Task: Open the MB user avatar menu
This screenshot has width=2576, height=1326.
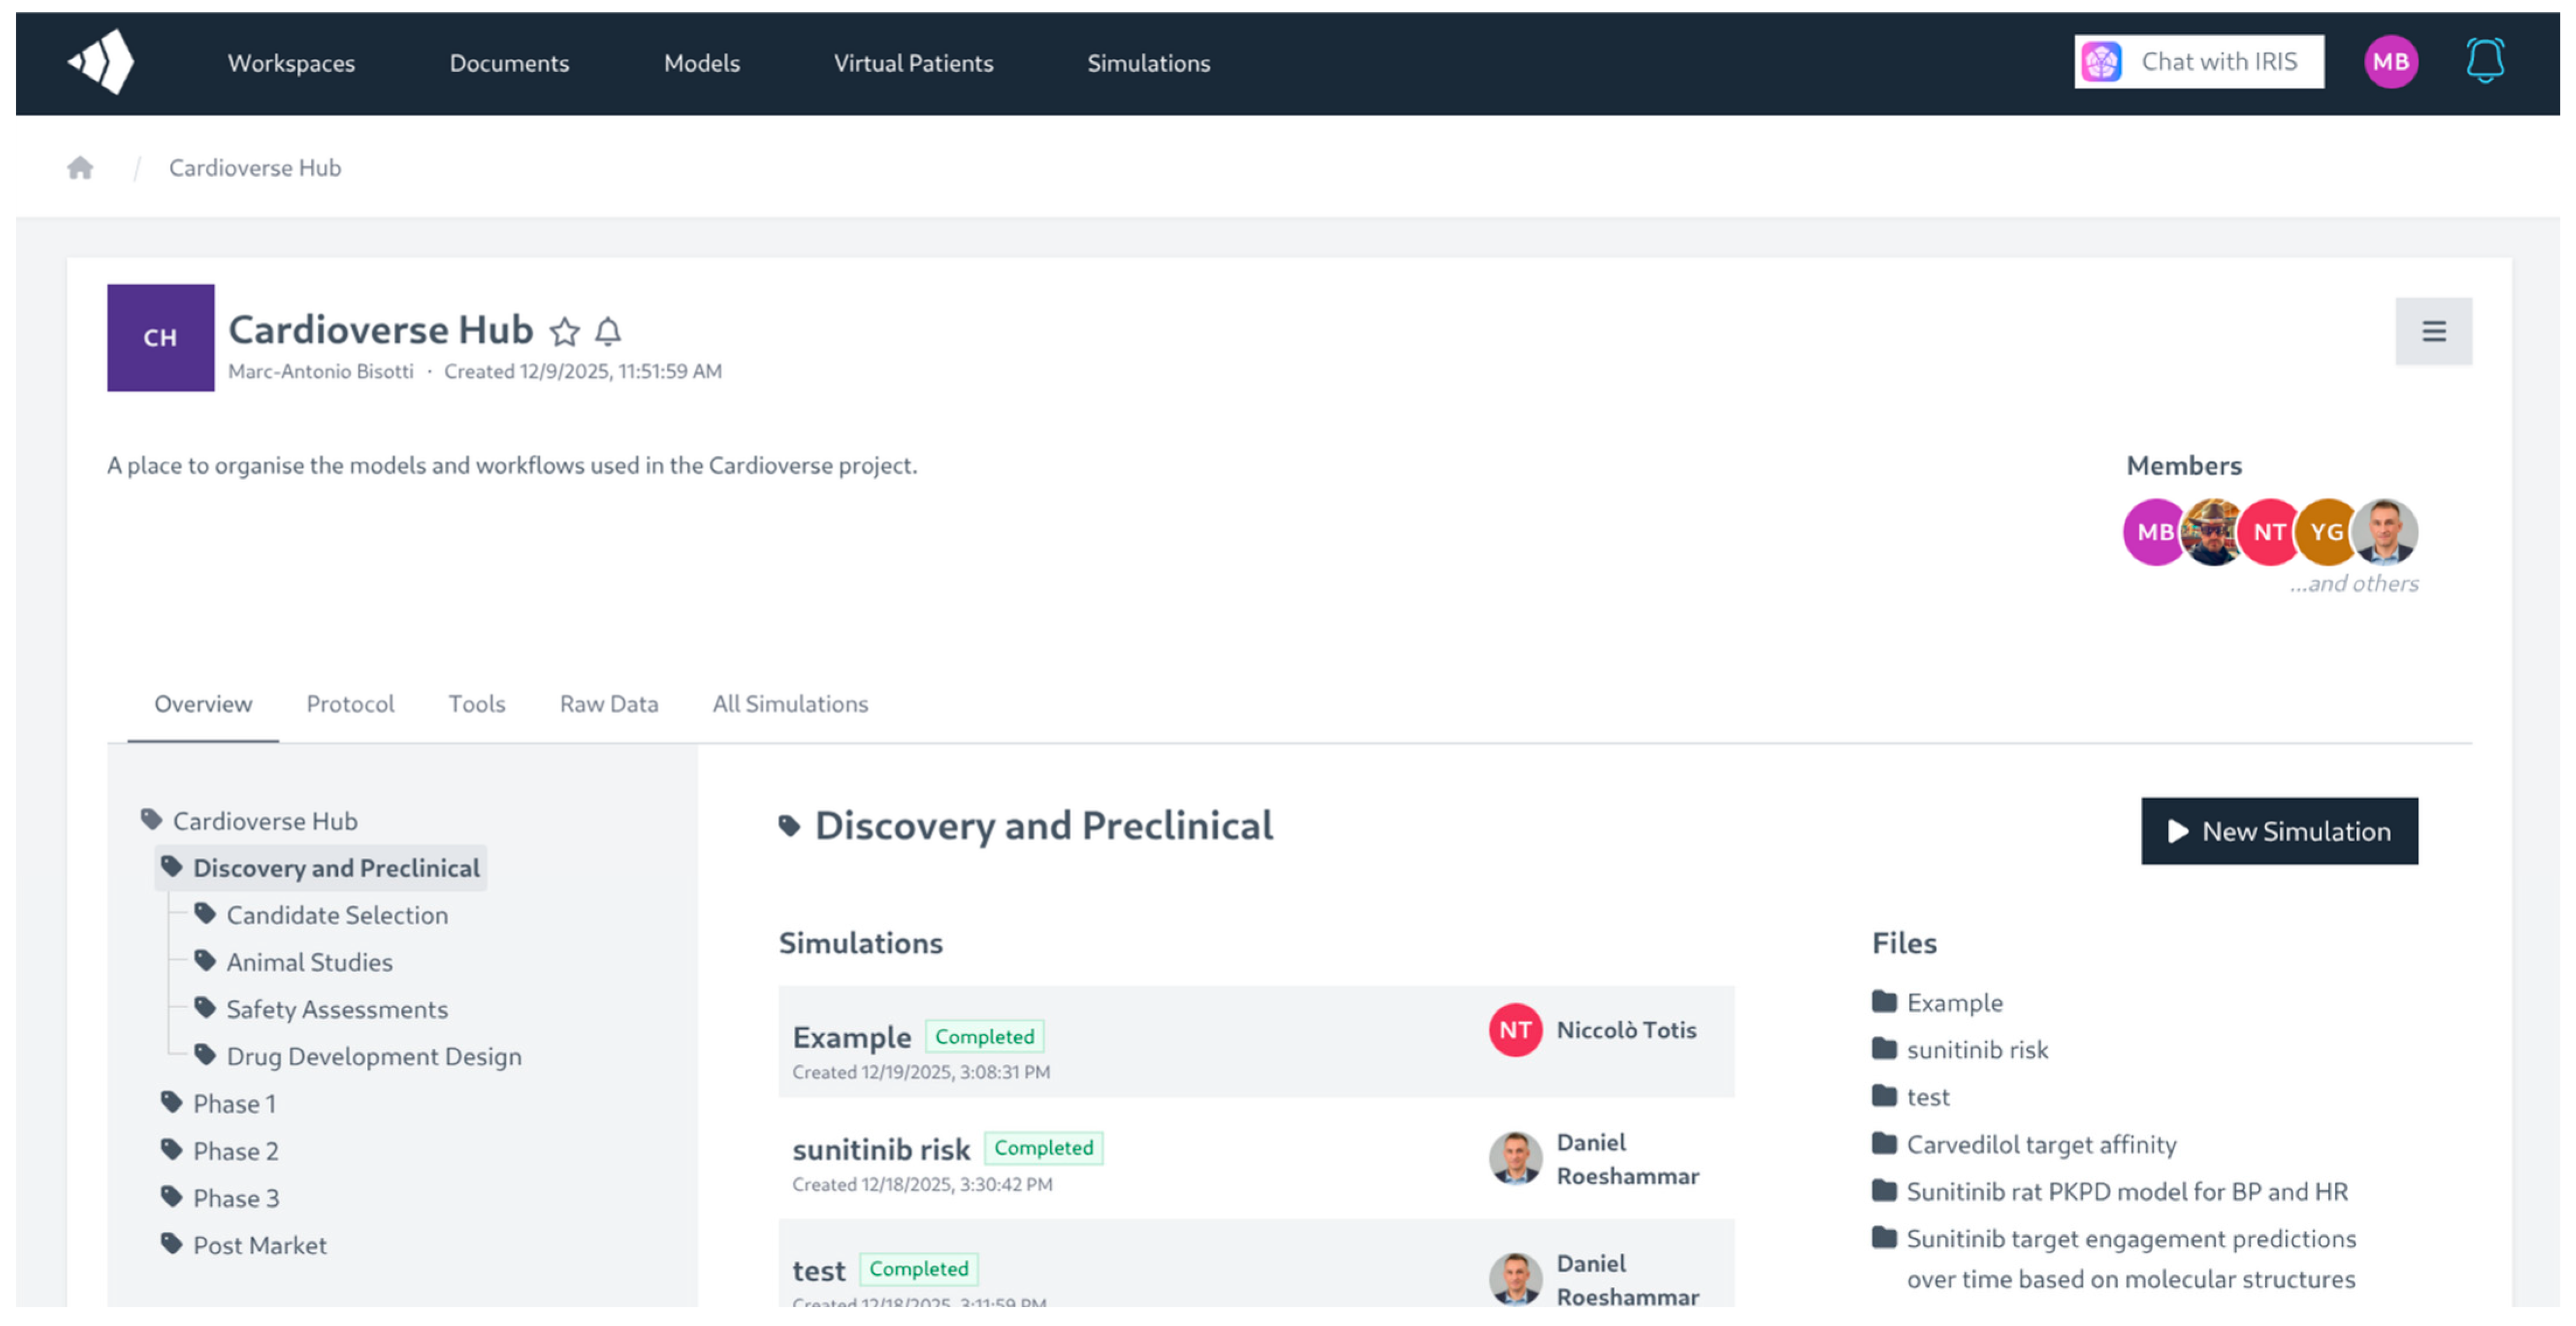Action: click(x=2390, y=62)
